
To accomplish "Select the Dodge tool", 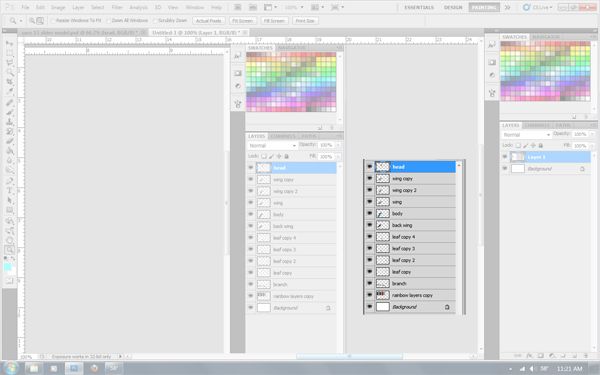I will coord(9,171).
